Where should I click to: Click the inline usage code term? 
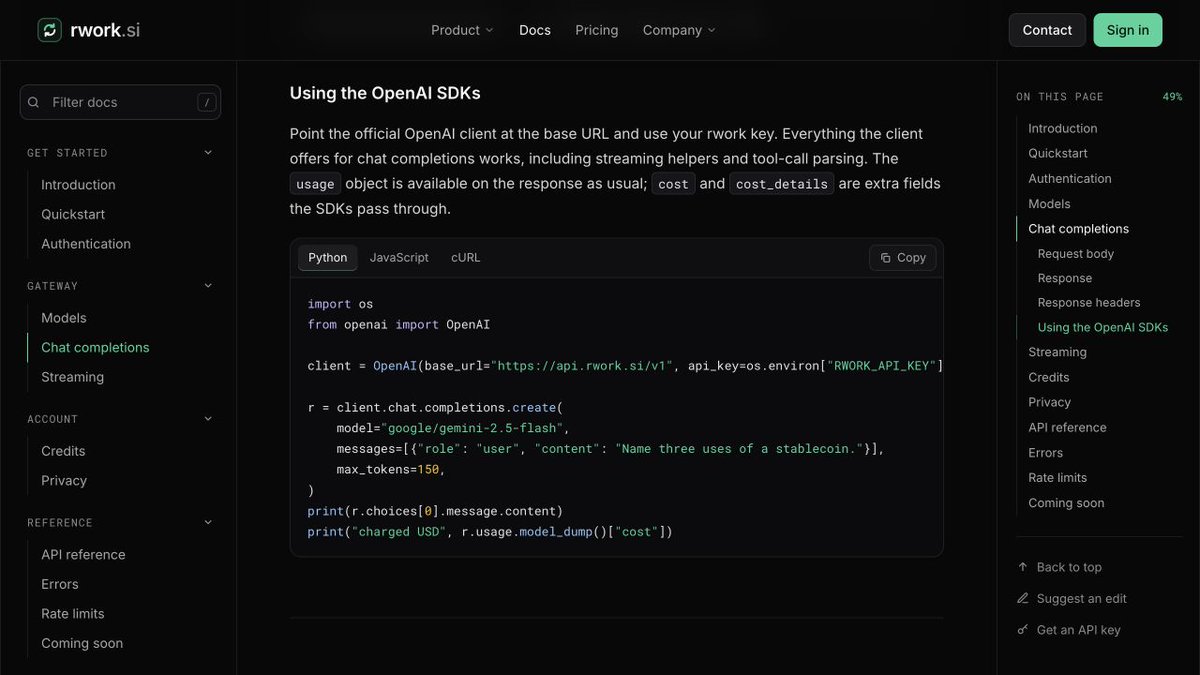pyautogui.click(x=315, y=184)
